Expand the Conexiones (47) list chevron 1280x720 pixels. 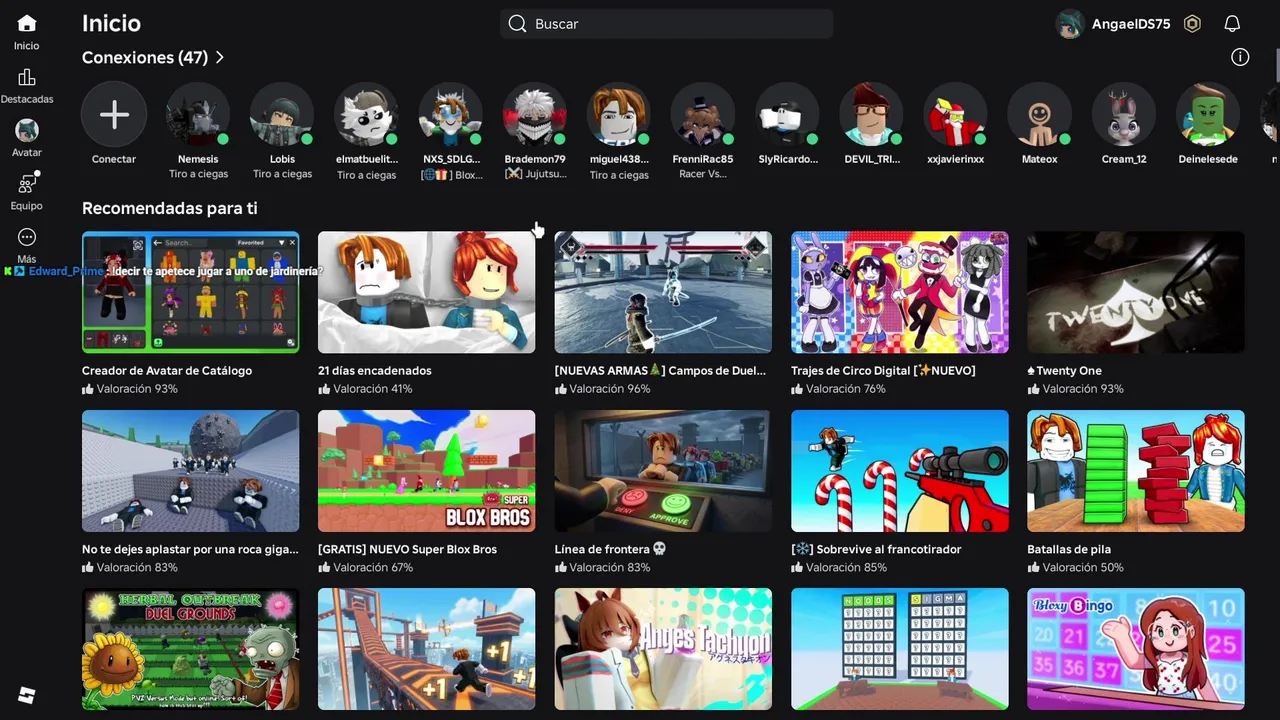pos(220,58)
